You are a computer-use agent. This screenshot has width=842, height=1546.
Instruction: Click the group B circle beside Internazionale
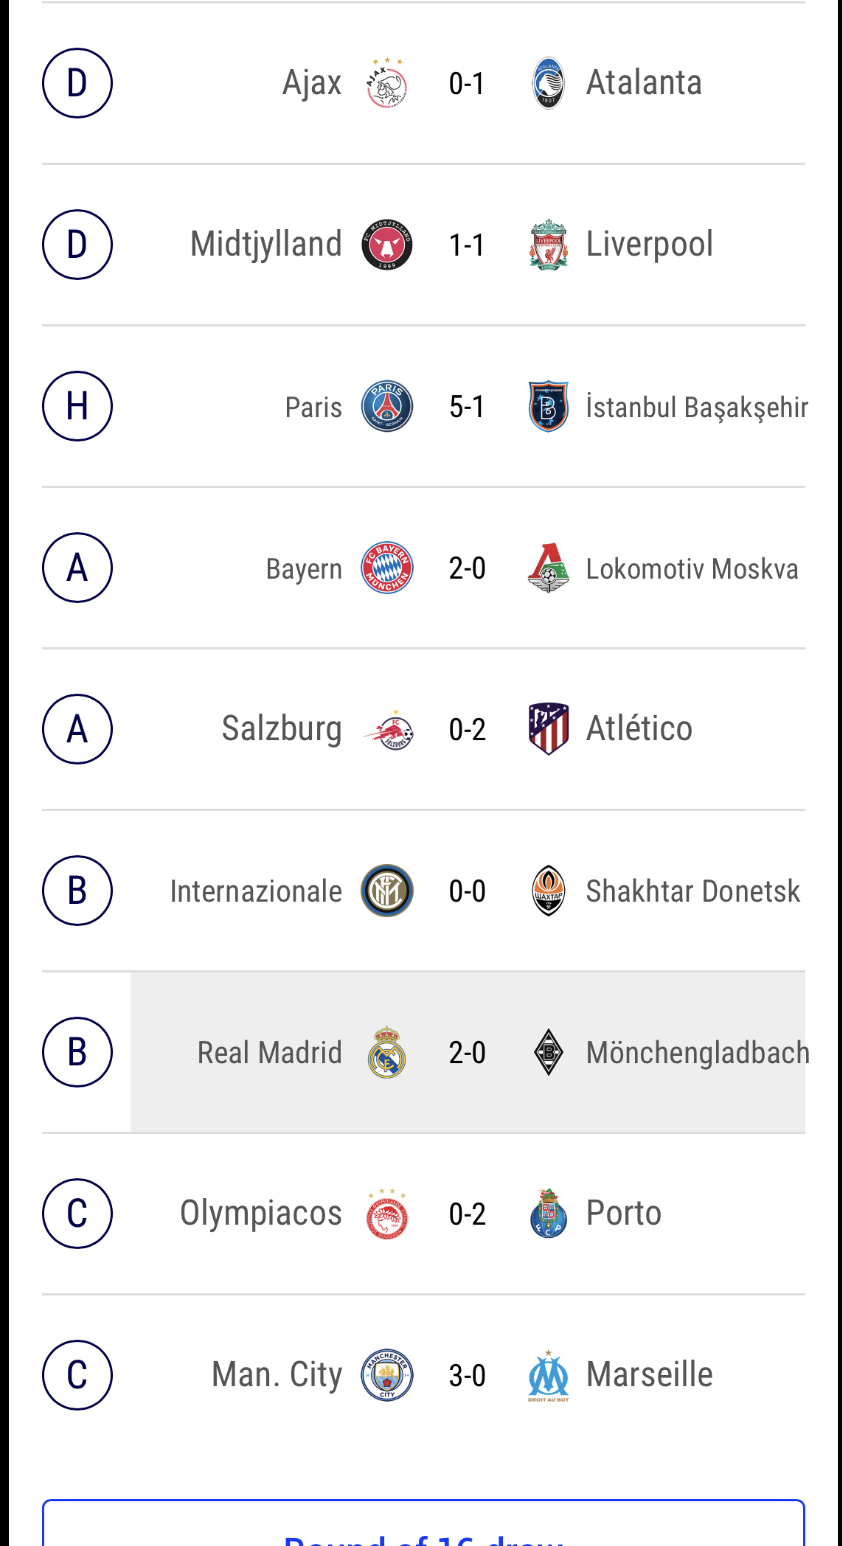tap(77, 890)
